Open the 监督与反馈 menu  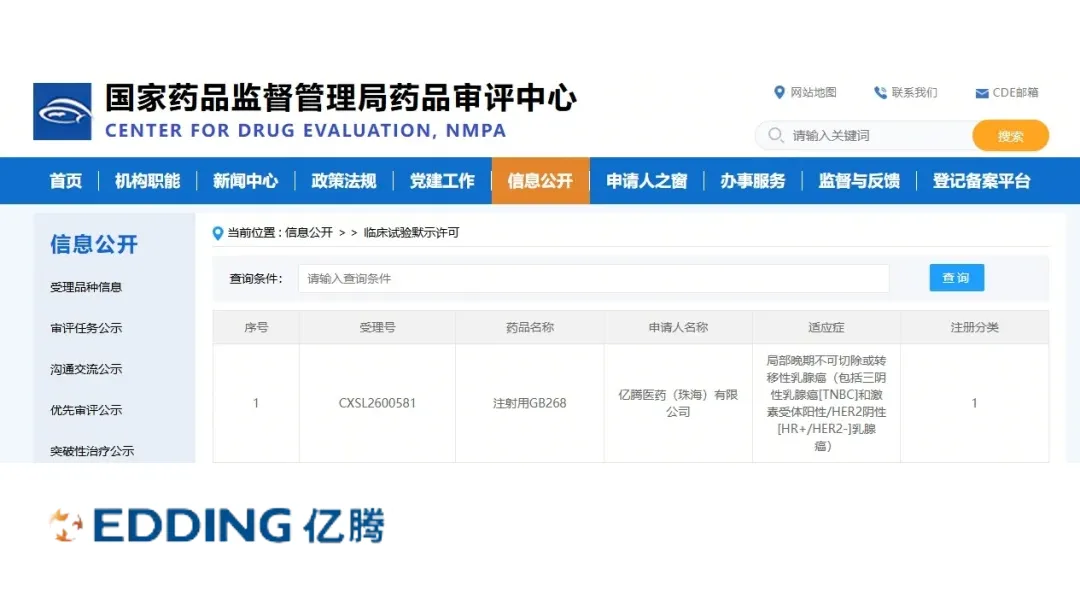859,181
